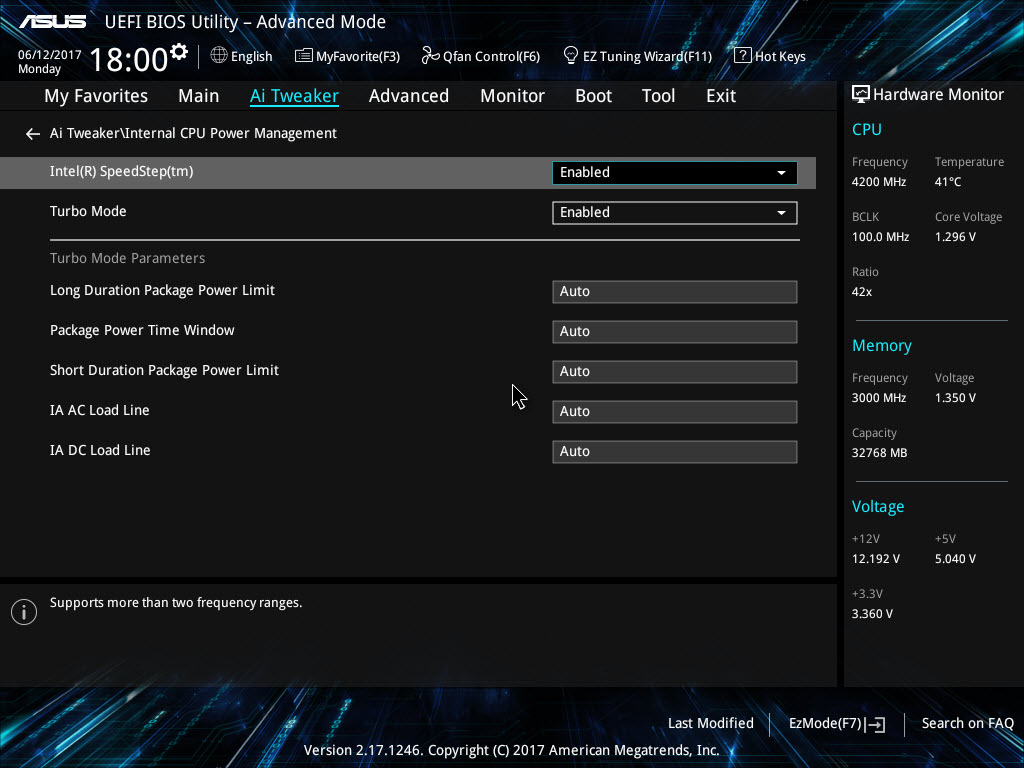Click the IA DC Load Line label
Screen dimensions: 1024x768
coord(100,451)
